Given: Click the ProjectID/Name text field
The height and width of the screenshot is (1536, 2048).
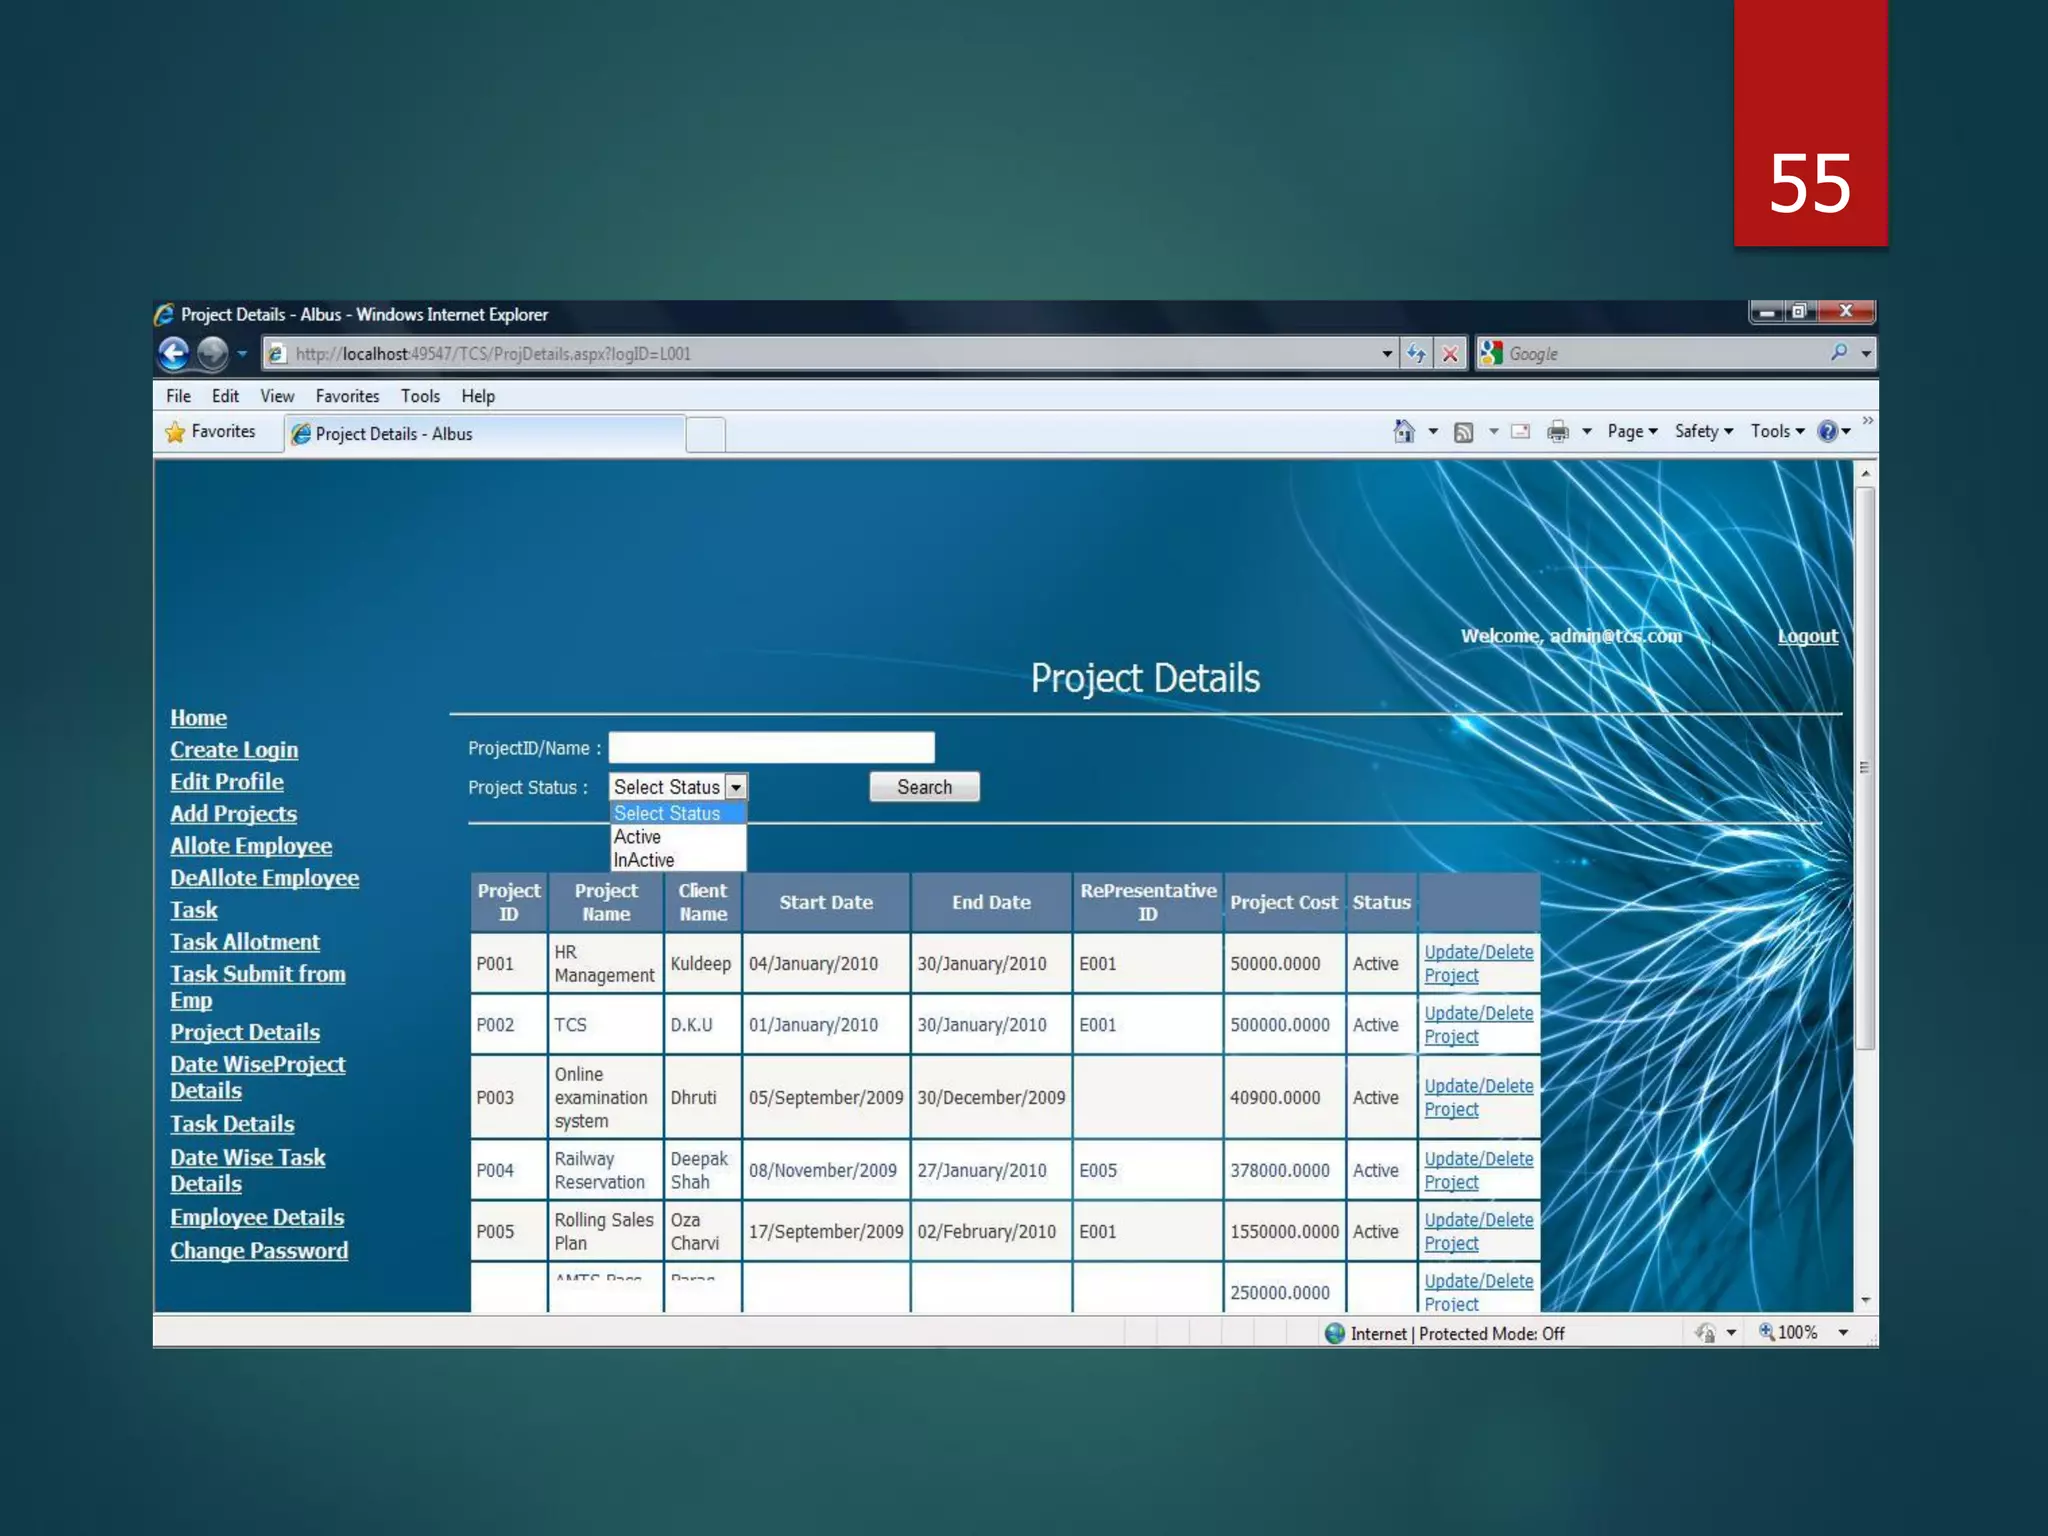Looking at the screenshot, I should (x=771, y=748).
